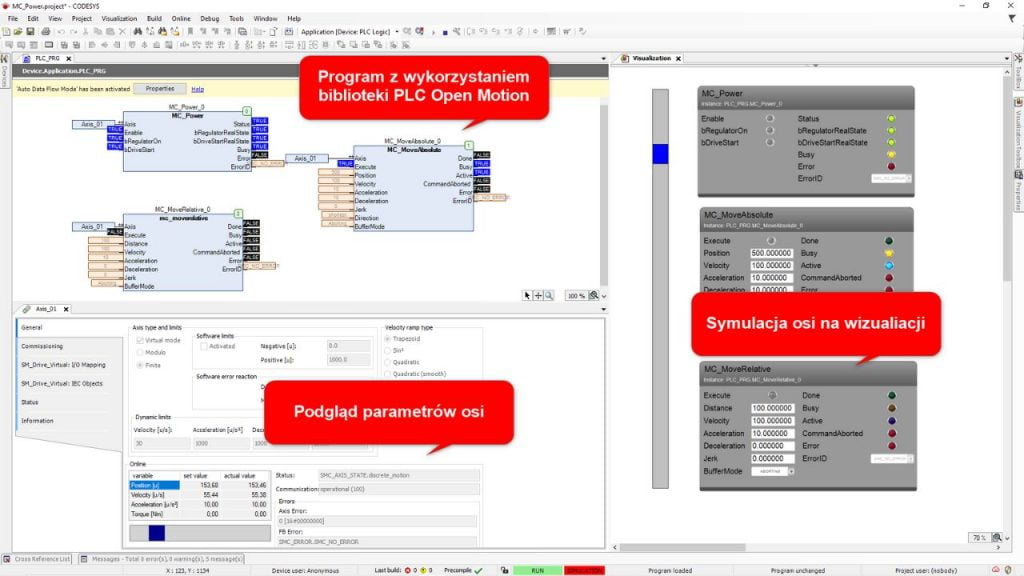The height and width of the screenshot is (576, 1024).
Task: Select the magnifier zoom icon in the editor
Action: 548,296
